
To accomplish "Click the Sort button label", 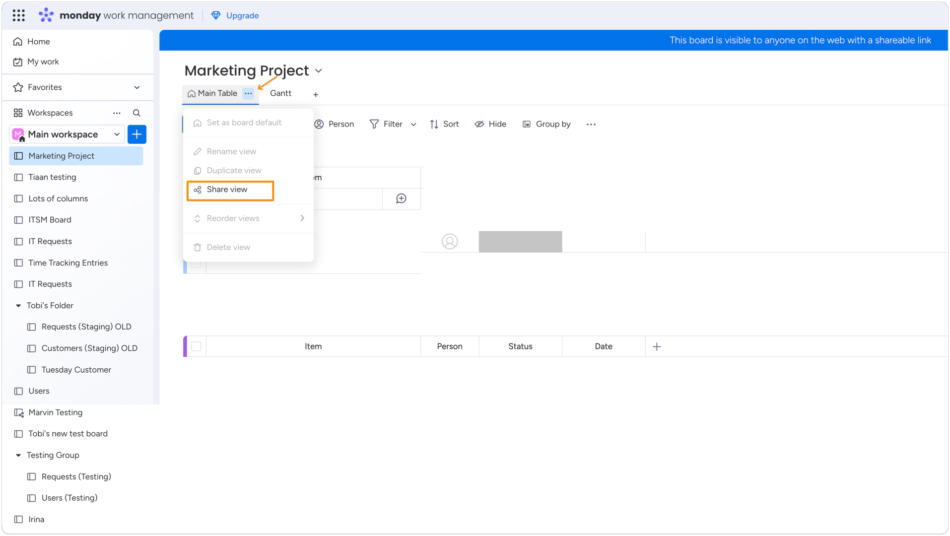I will click(451, 124).
